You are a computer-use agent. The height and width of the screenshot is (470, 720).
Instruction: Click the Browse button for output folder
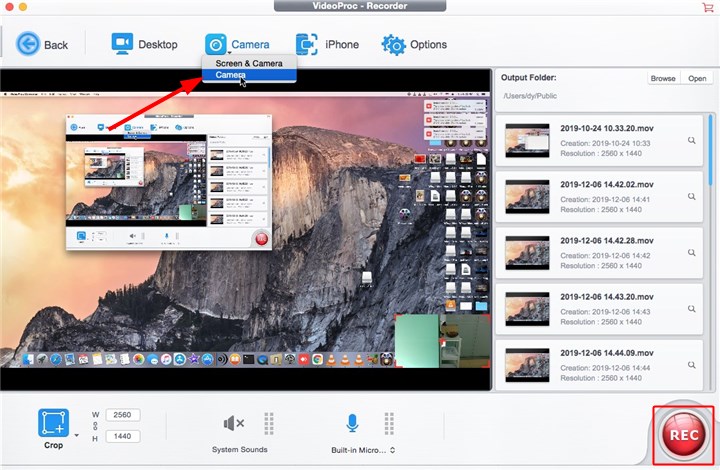[663, 78]
